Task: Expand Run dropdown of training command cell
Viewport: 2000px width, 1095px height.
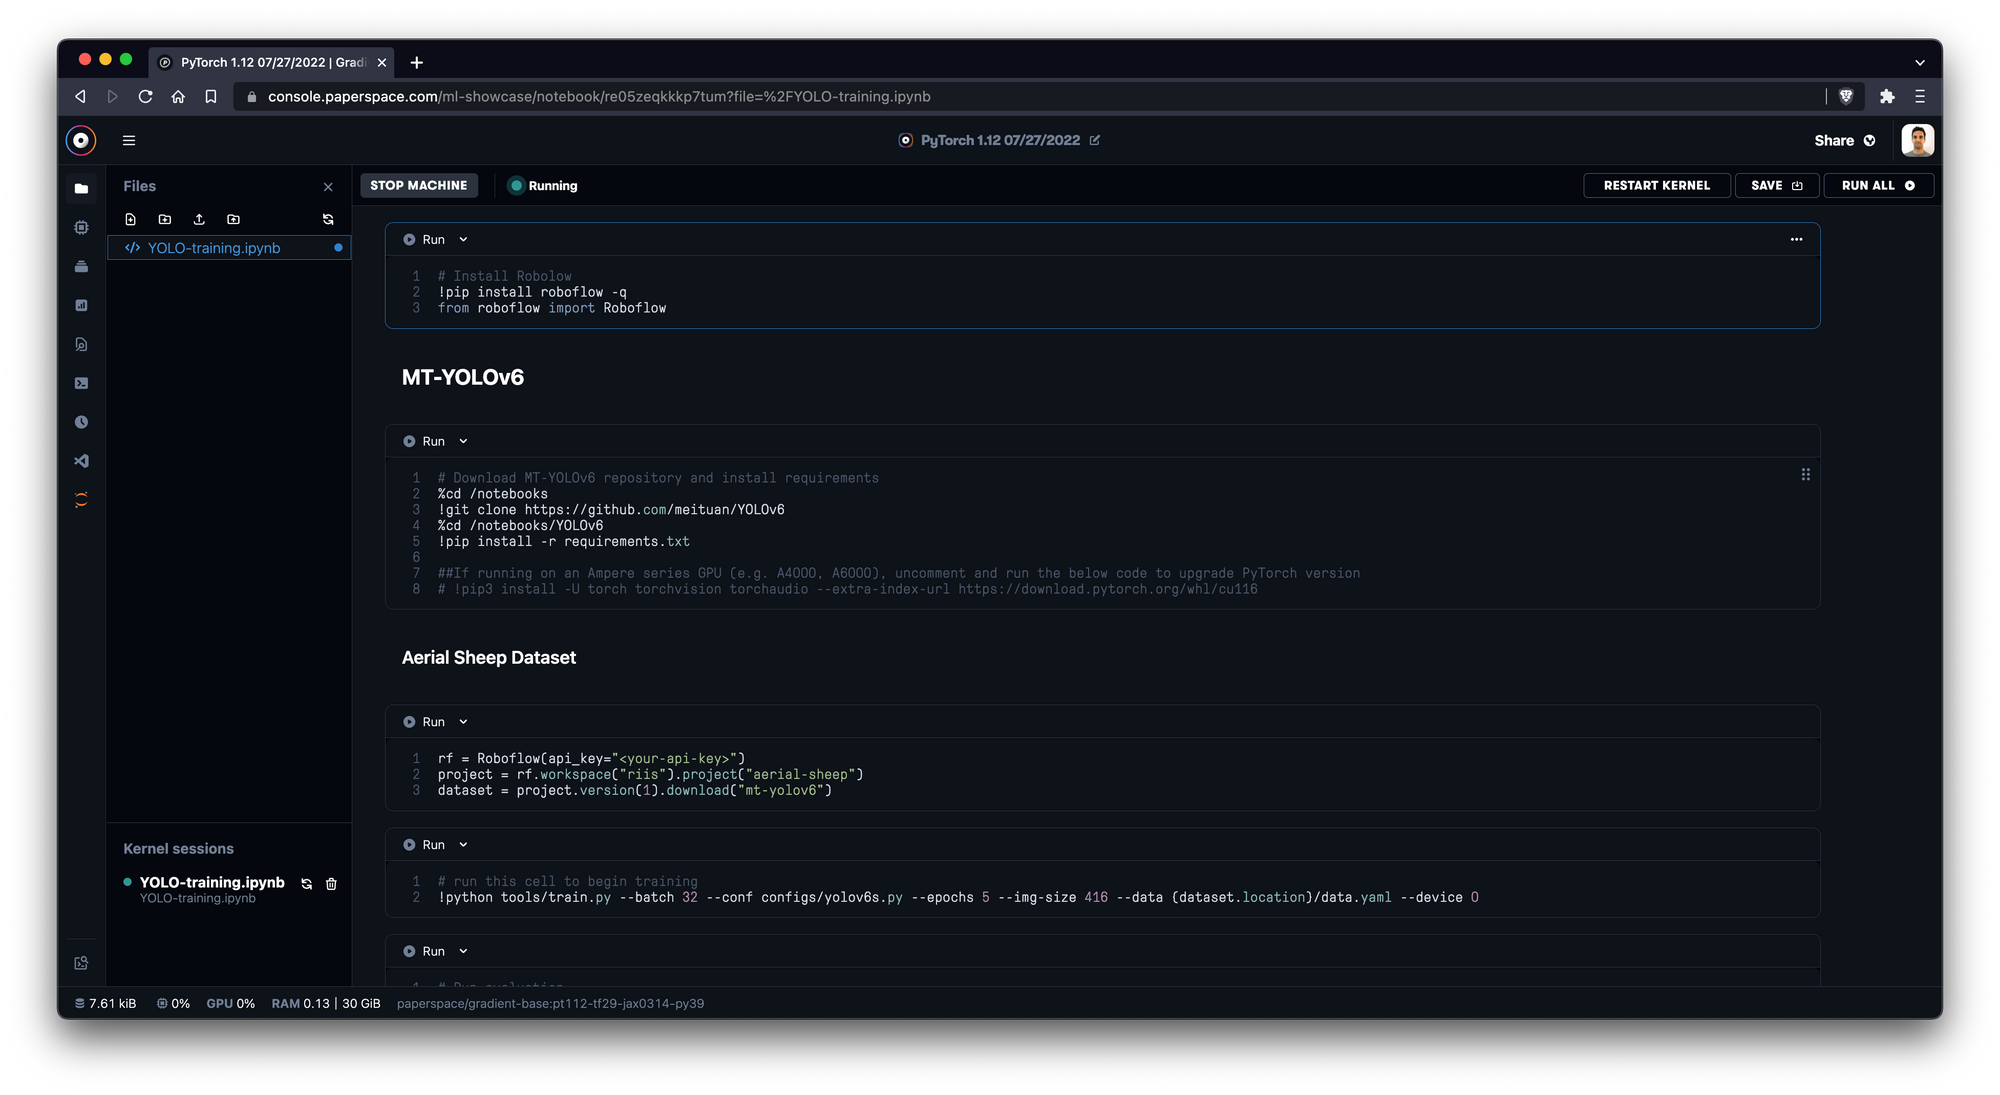Action: click(x=463, y=845)
